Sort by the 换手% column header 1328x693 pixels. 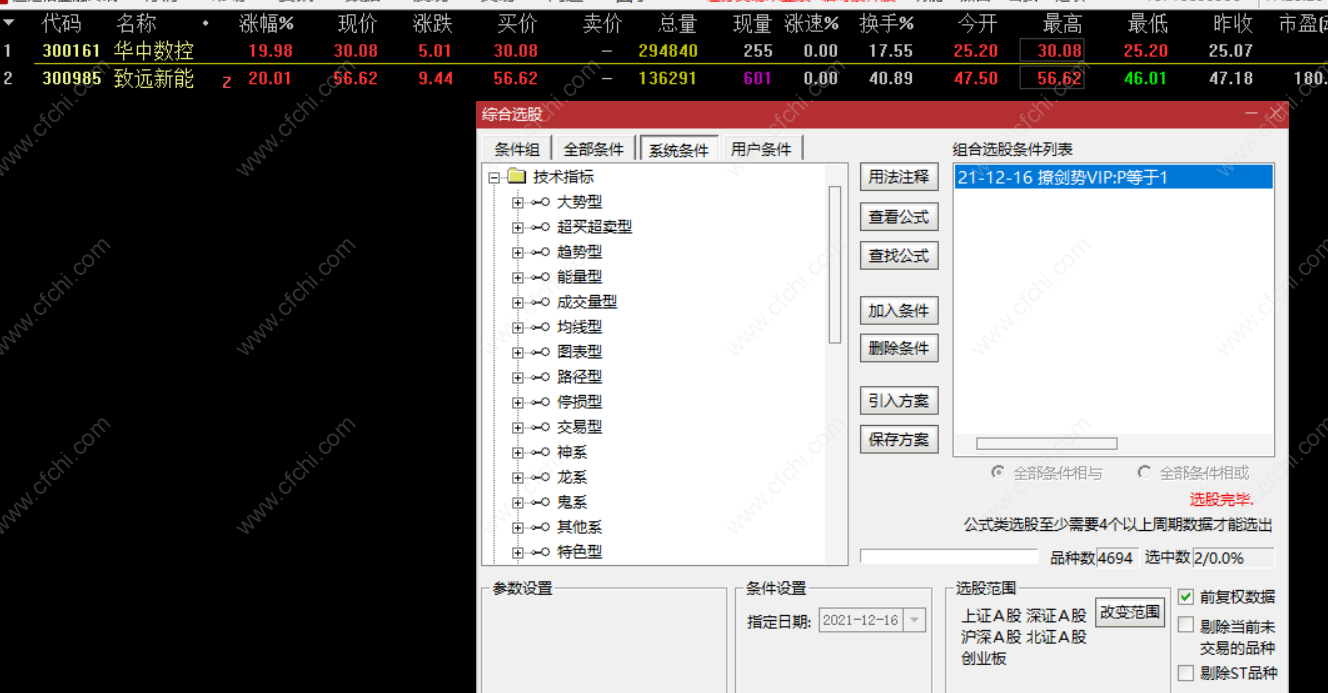(886, 23)
